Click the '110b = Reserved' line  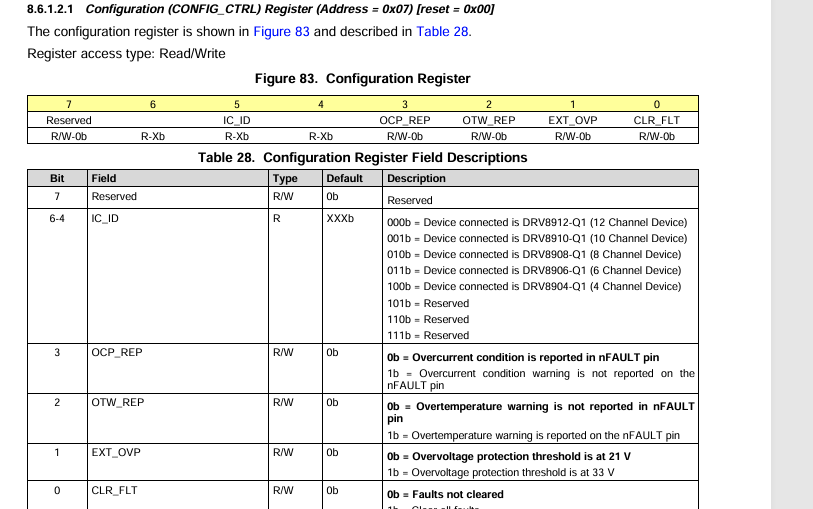[428, 319]
